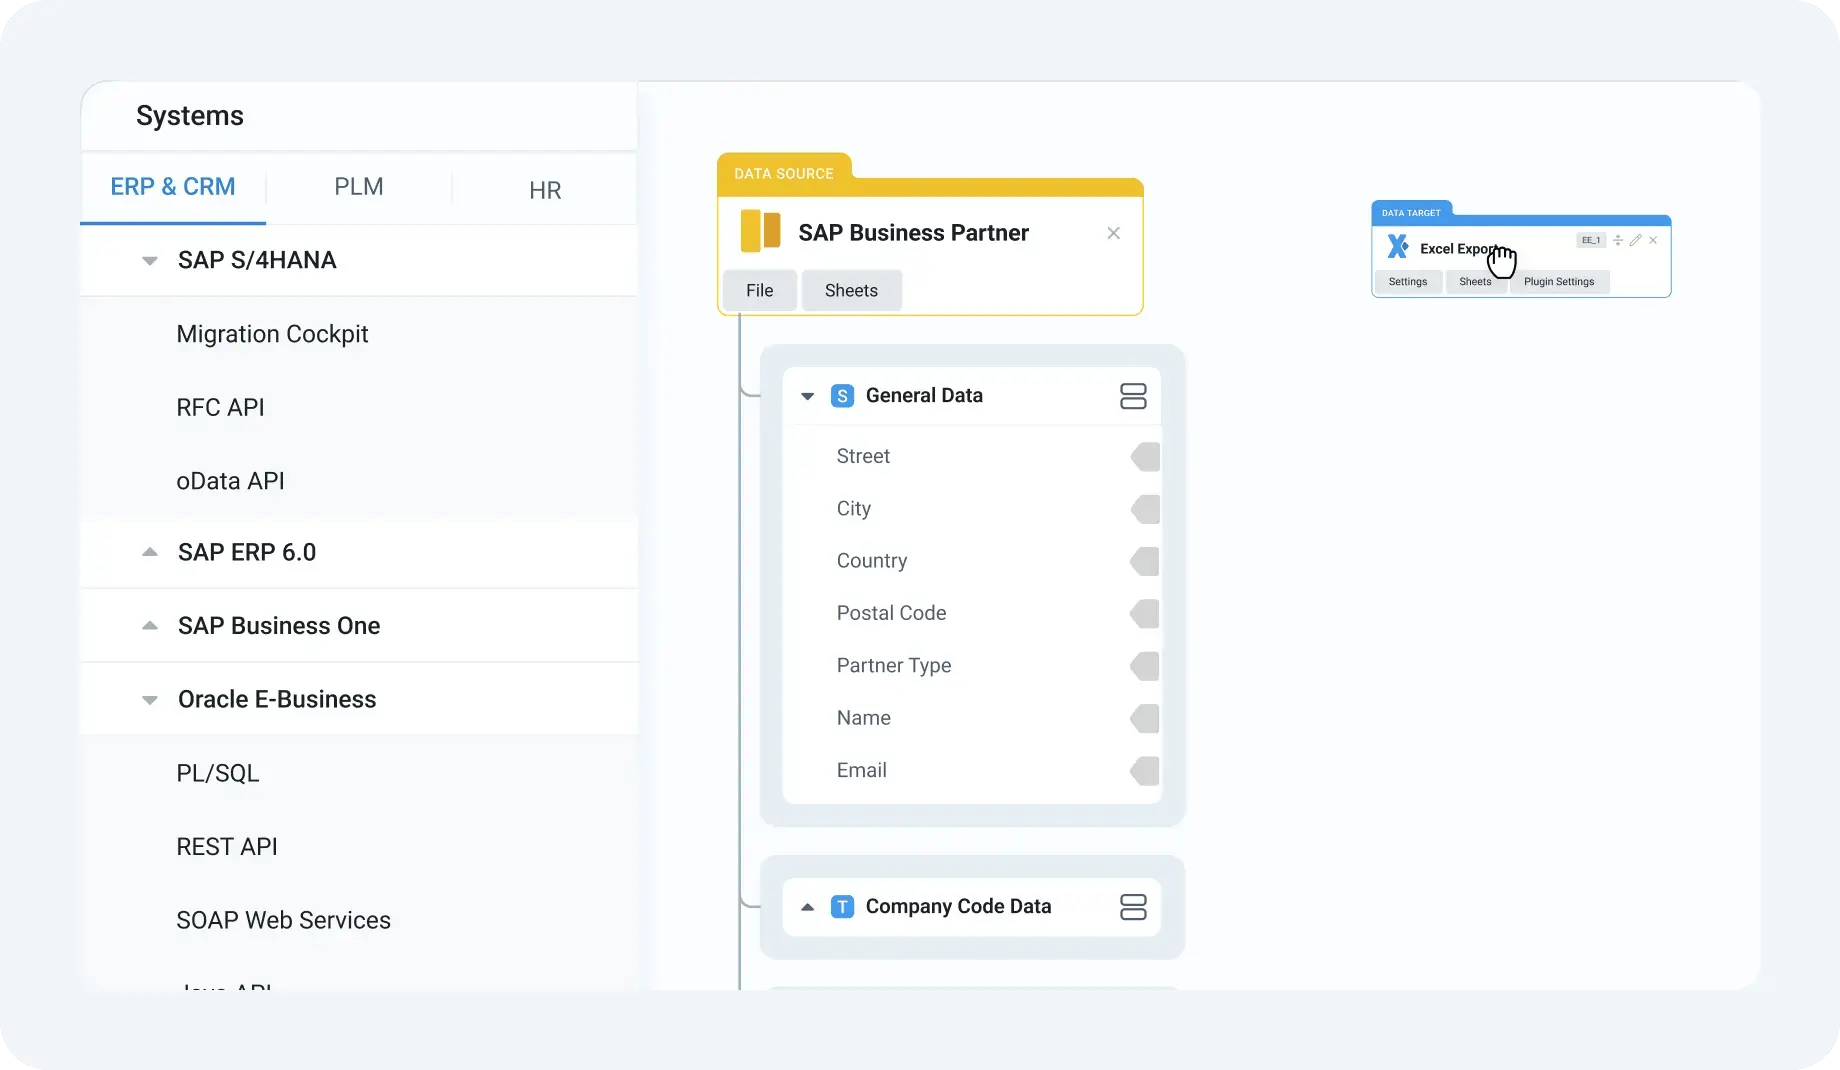This screenshot has height=1070, width=1840.
Task: Switch to the HR systems tab
Action: pyautogui.click(x=545, y=190)
